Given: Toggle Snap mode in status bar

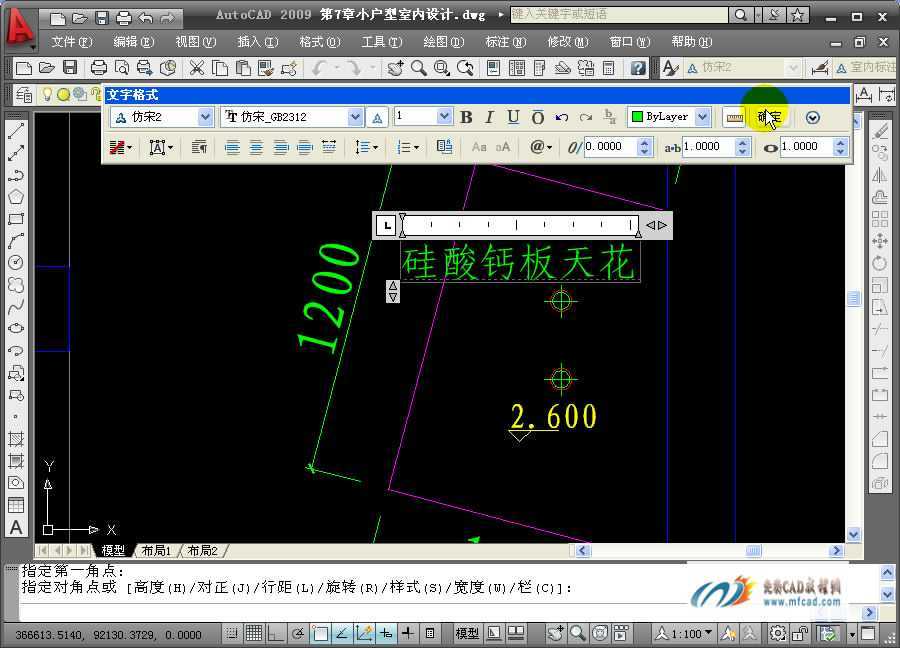Looking at the screenshot, I should click(x=231, y=634).
